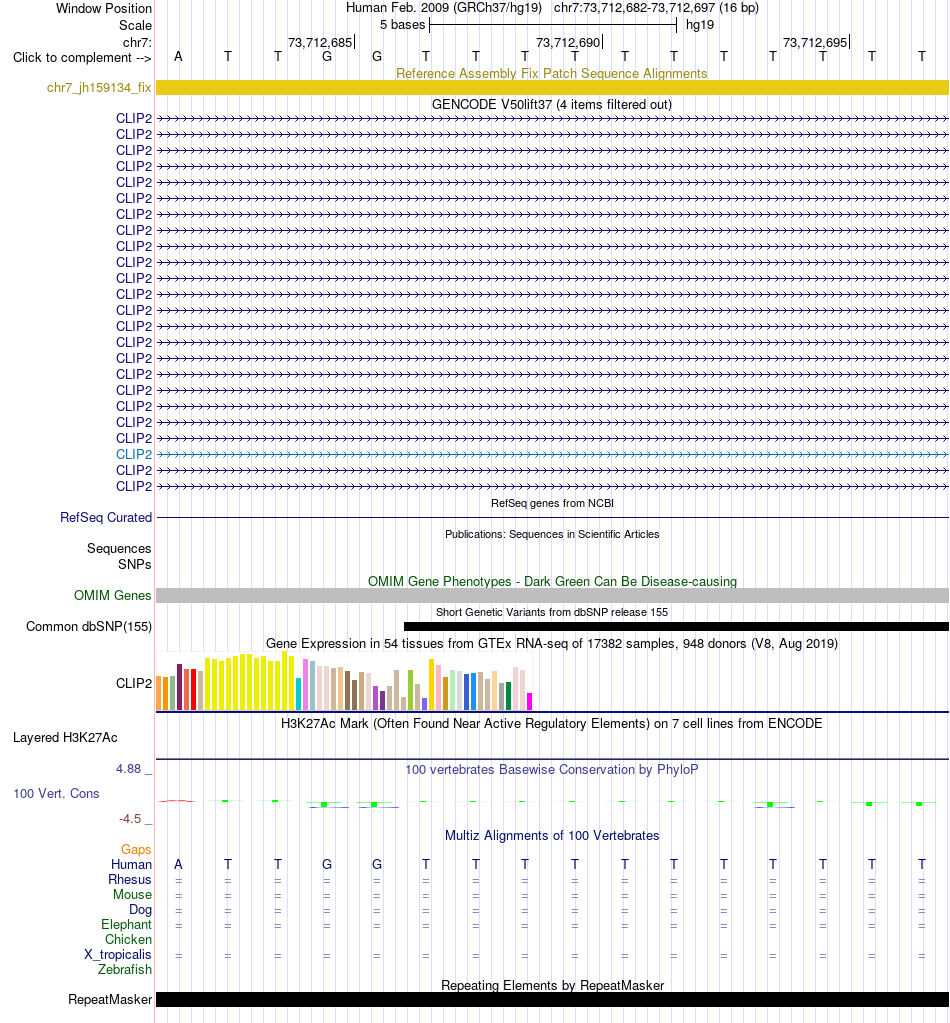
Task: Open 'Publications: Sequences in Scientific Articles' title
Action: point(552,534)
